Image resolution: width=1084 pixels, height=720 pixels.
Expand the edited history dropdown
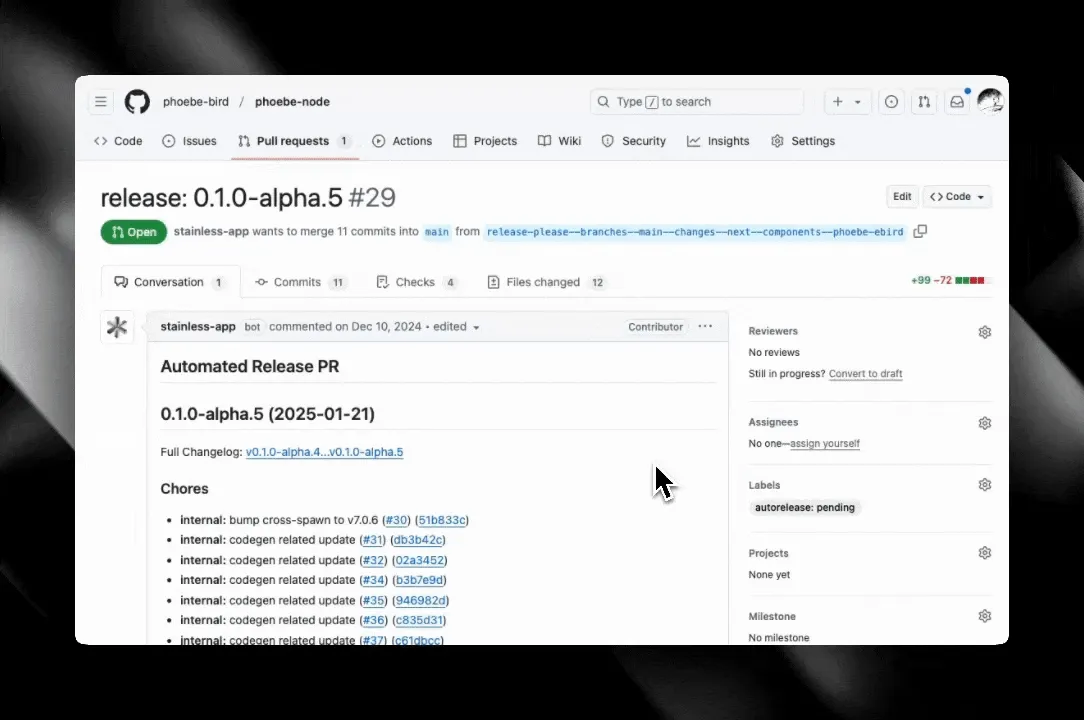click(475, 326)
